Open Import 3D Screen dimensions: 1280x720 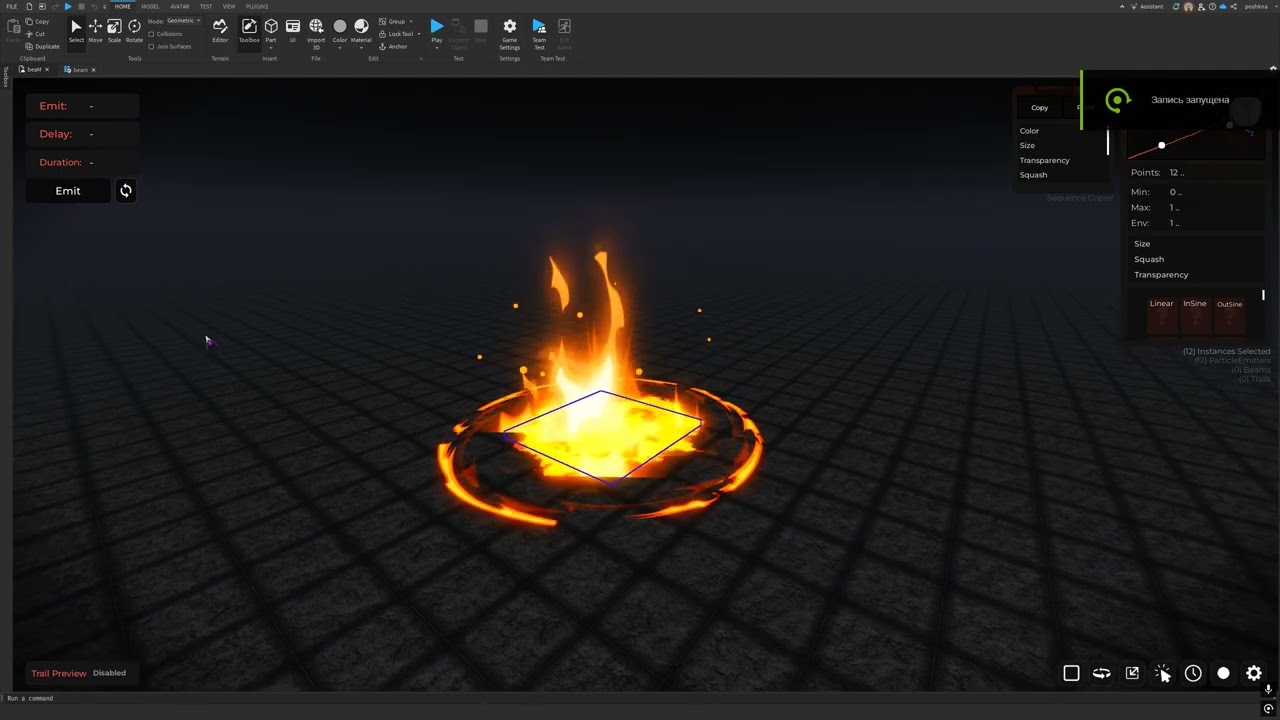316,33
